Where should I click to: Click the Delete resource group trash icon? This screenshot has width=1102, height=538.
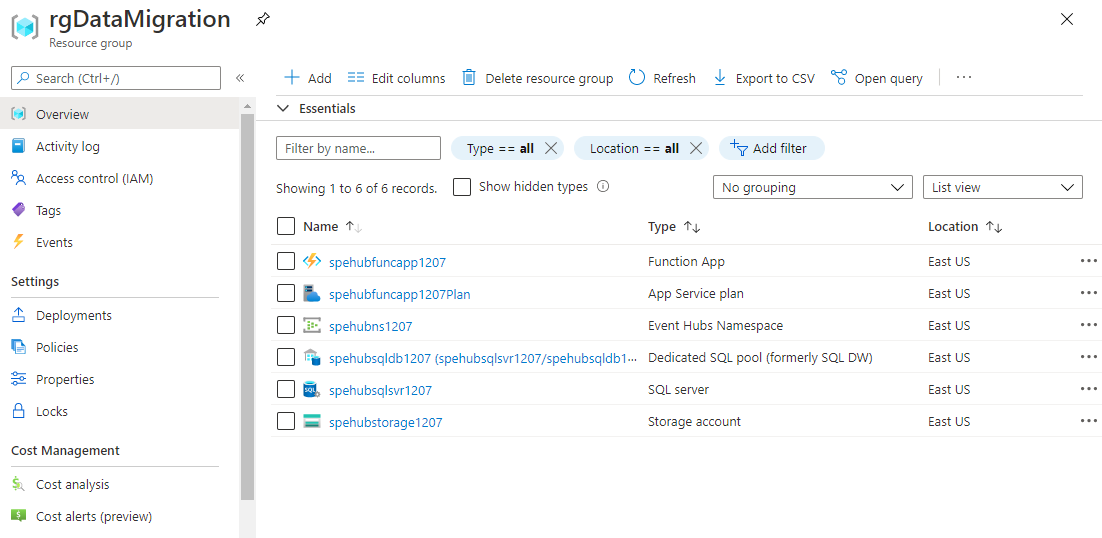469,78
